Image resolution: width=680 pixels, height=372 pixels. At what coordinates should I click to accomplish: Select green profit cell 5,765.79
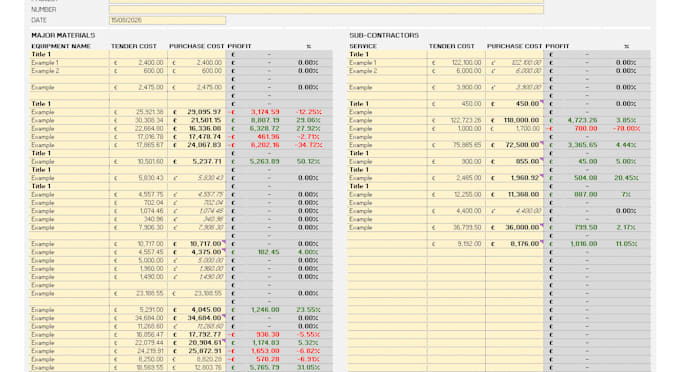pos(265,367)
